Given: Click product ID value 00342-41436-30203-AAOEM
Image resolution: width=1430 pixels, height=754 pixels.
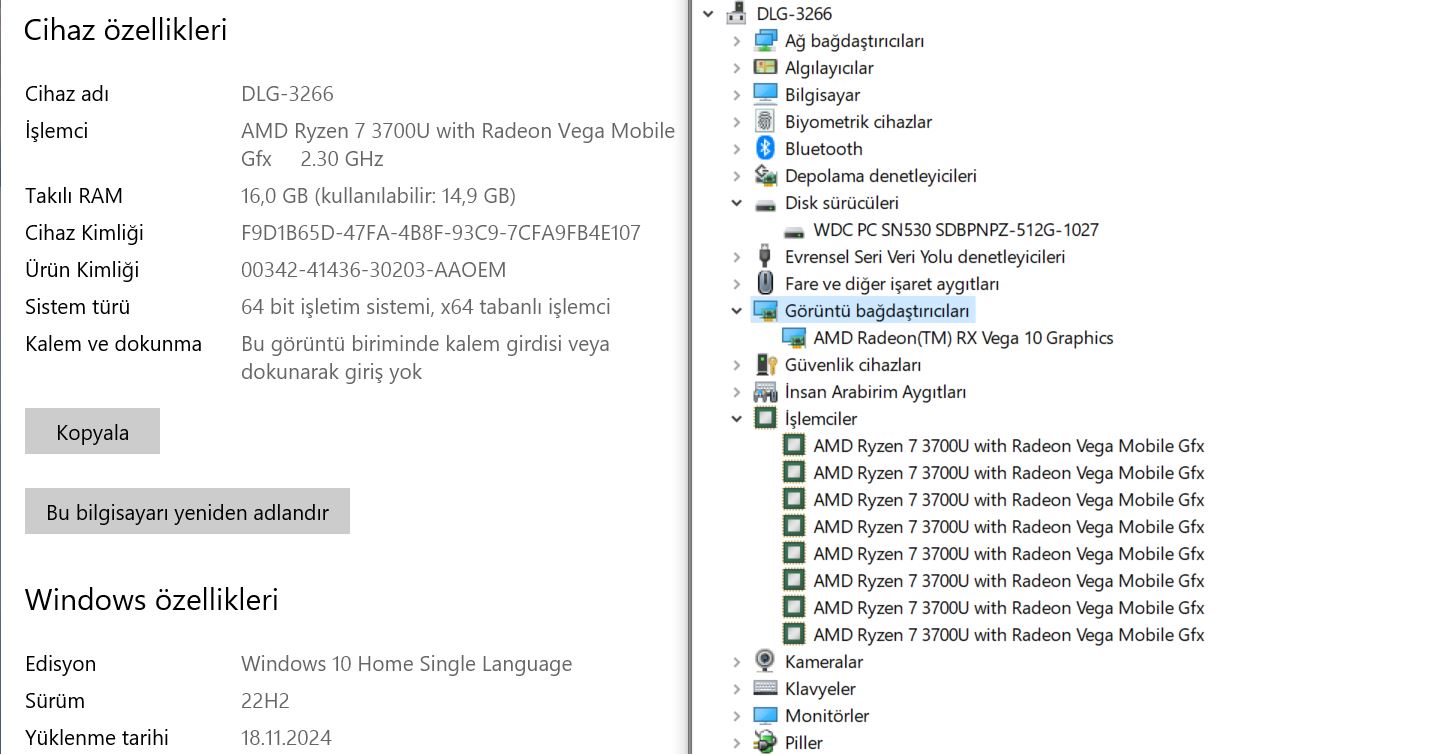Looking at the screenshot, I should 374,270.
